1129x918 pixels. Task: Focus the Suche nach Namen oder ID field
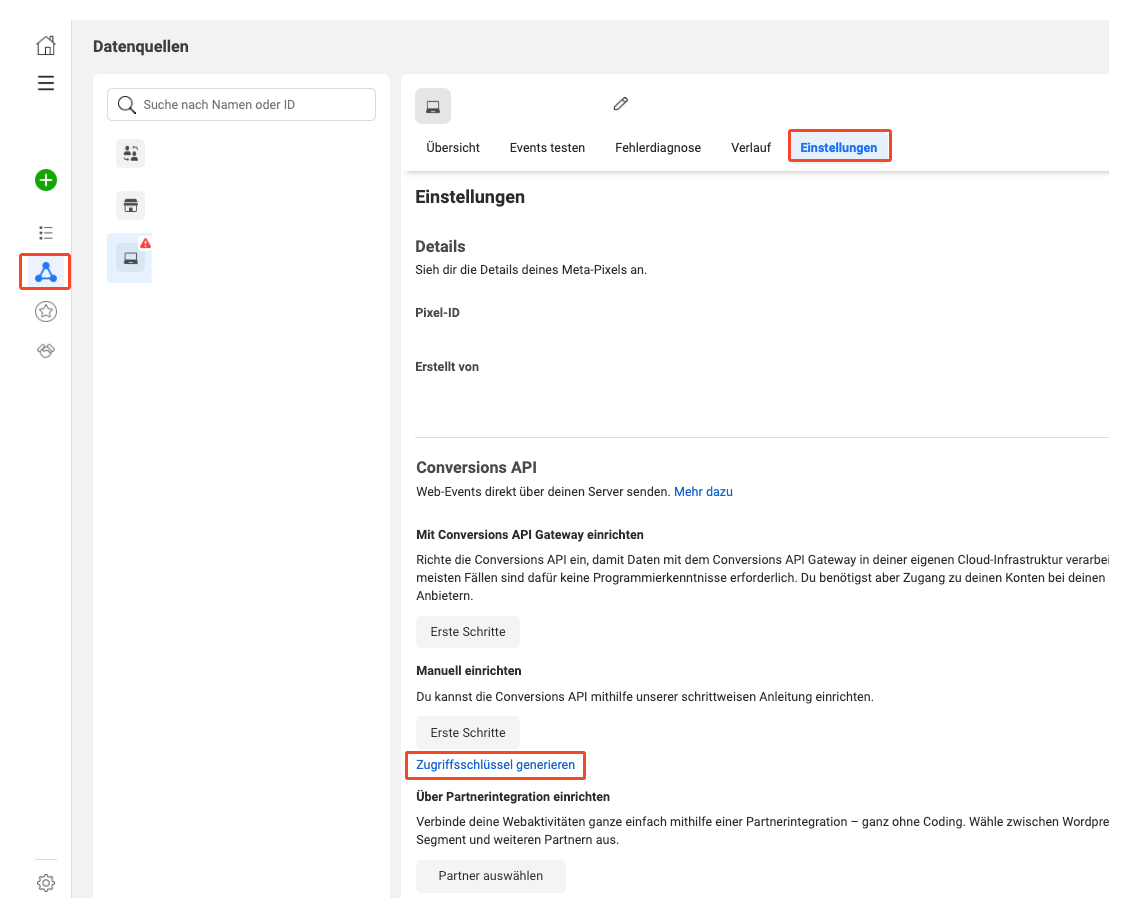pos(255,105)
